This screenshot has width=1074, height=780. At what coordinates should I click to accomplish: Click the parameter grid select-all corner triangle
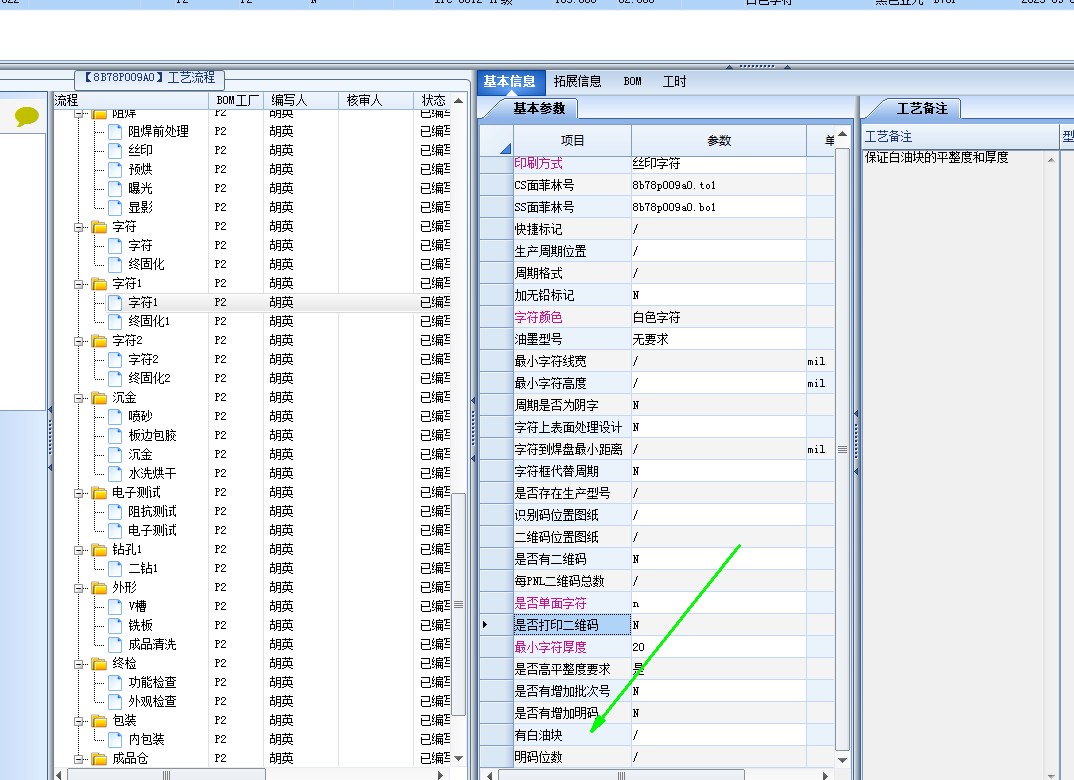coord(505,148)
